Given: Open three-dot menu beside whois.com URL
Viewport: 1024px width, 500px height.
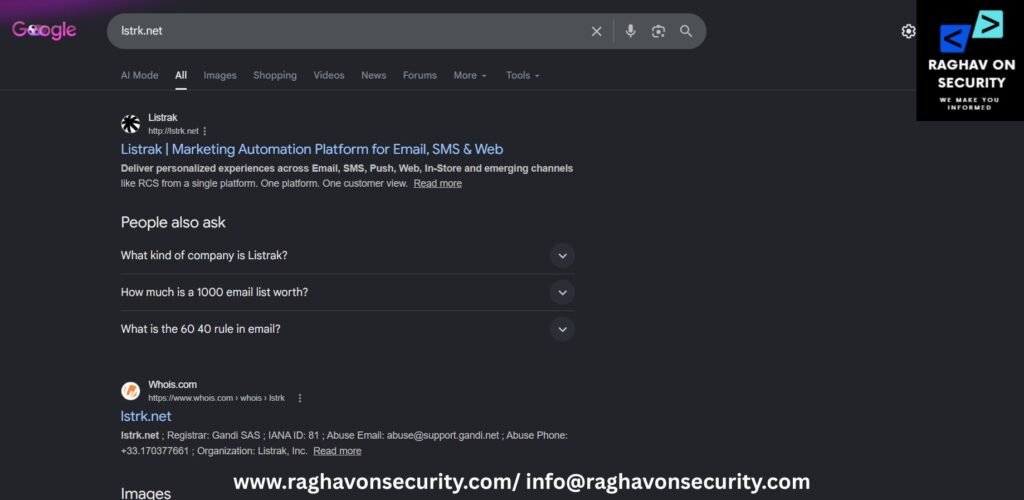Looking at the screenshot, I should (300, 398).
